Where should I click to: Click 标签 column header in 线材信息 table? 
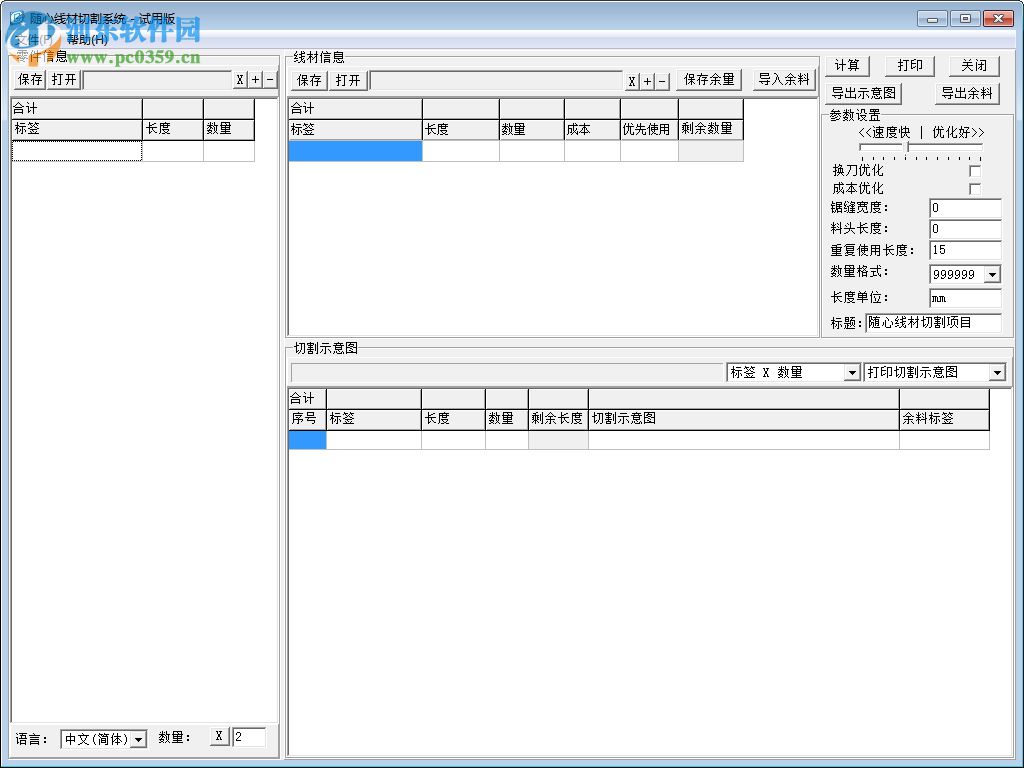click(x=355, y=130)
